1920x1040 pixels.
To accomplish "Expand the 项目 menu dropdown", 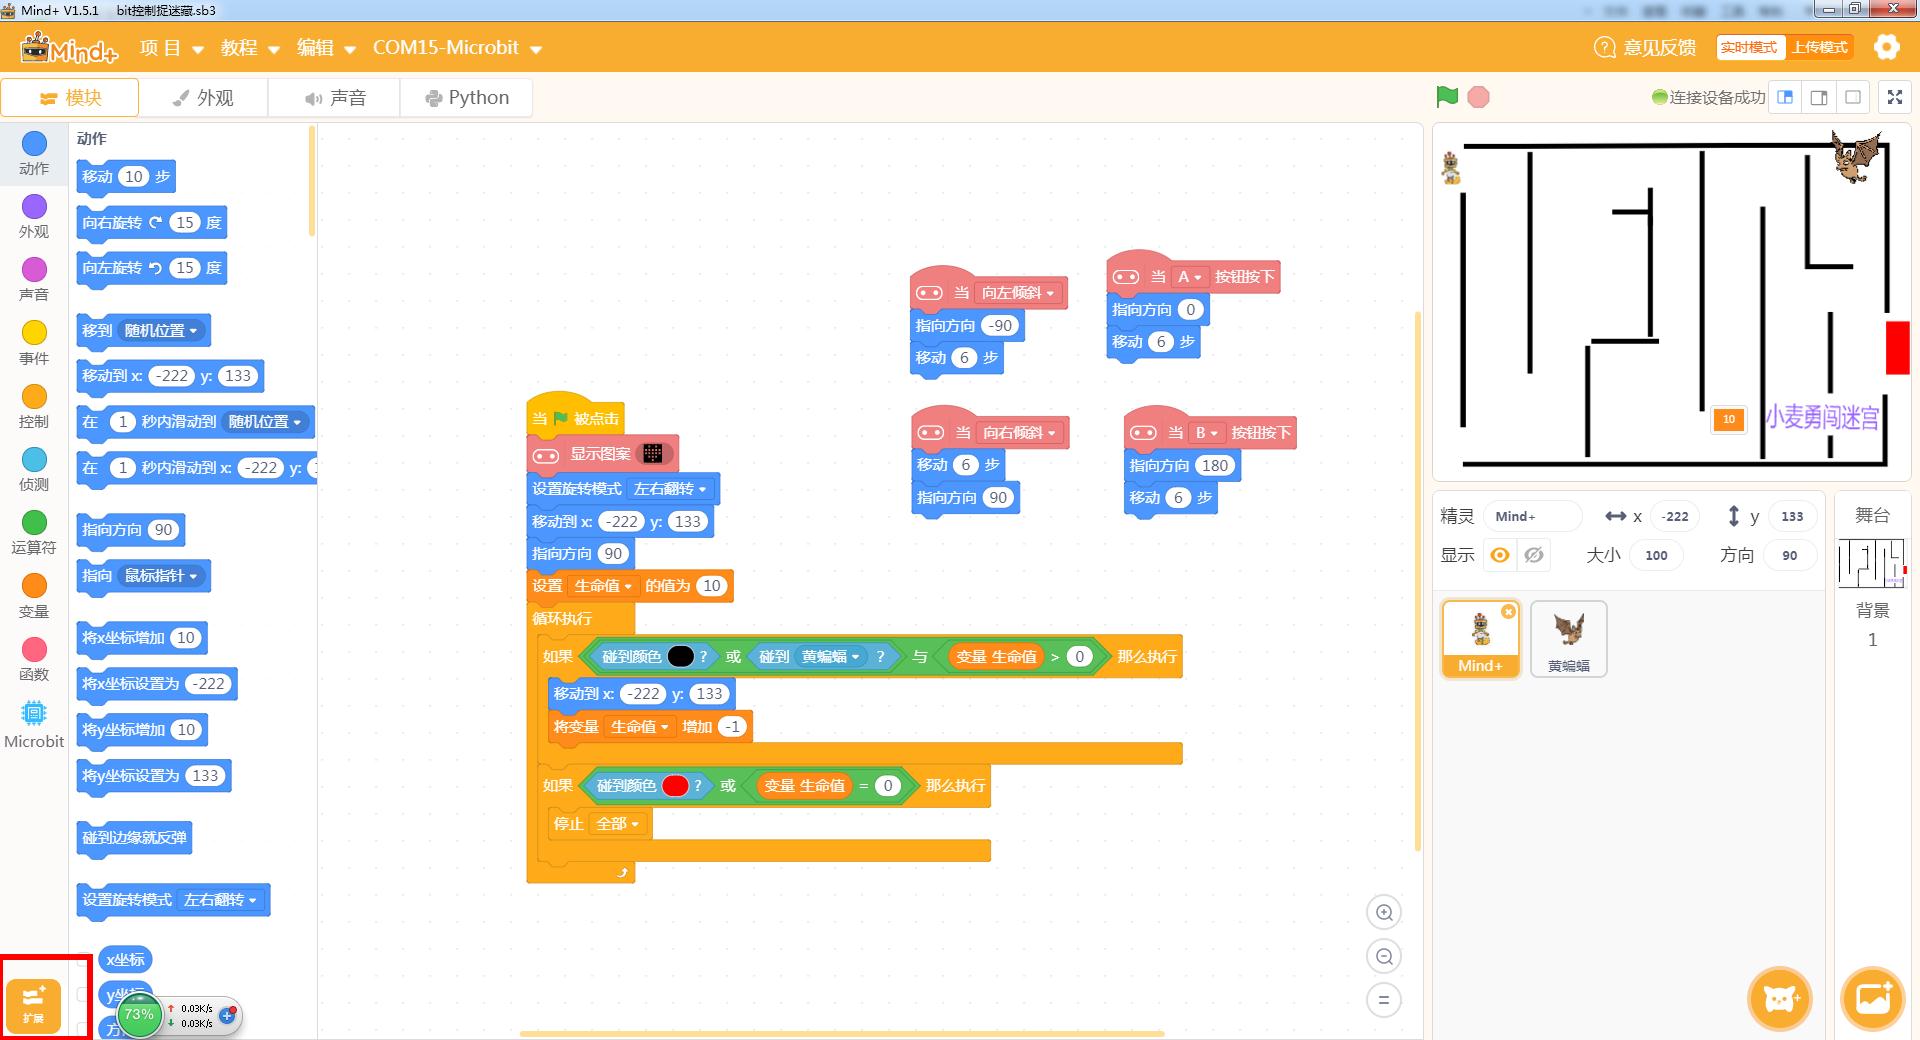I will coord(171,48).
